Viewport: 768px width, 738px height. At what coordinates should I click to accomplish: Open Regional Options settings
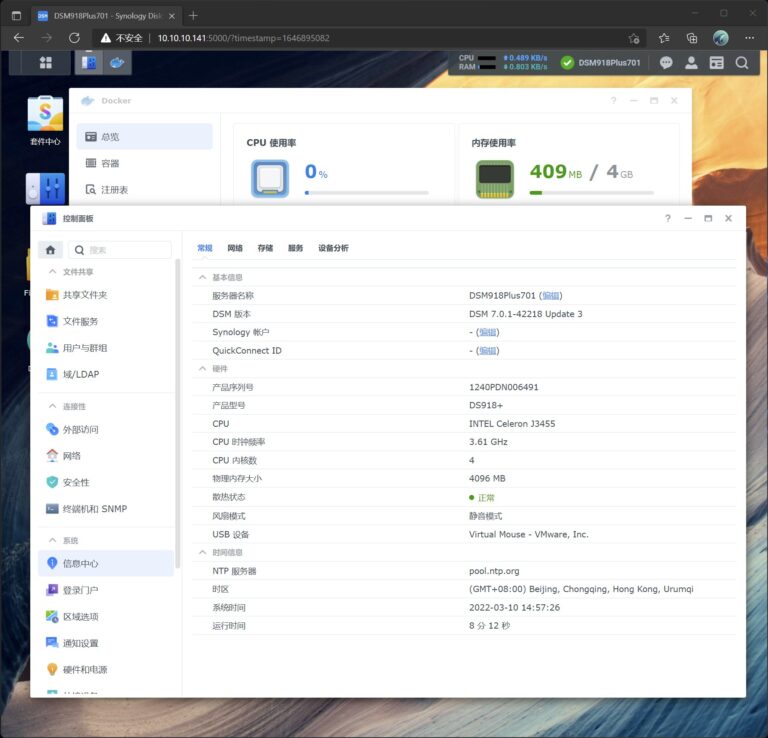(x=106, y=617)
